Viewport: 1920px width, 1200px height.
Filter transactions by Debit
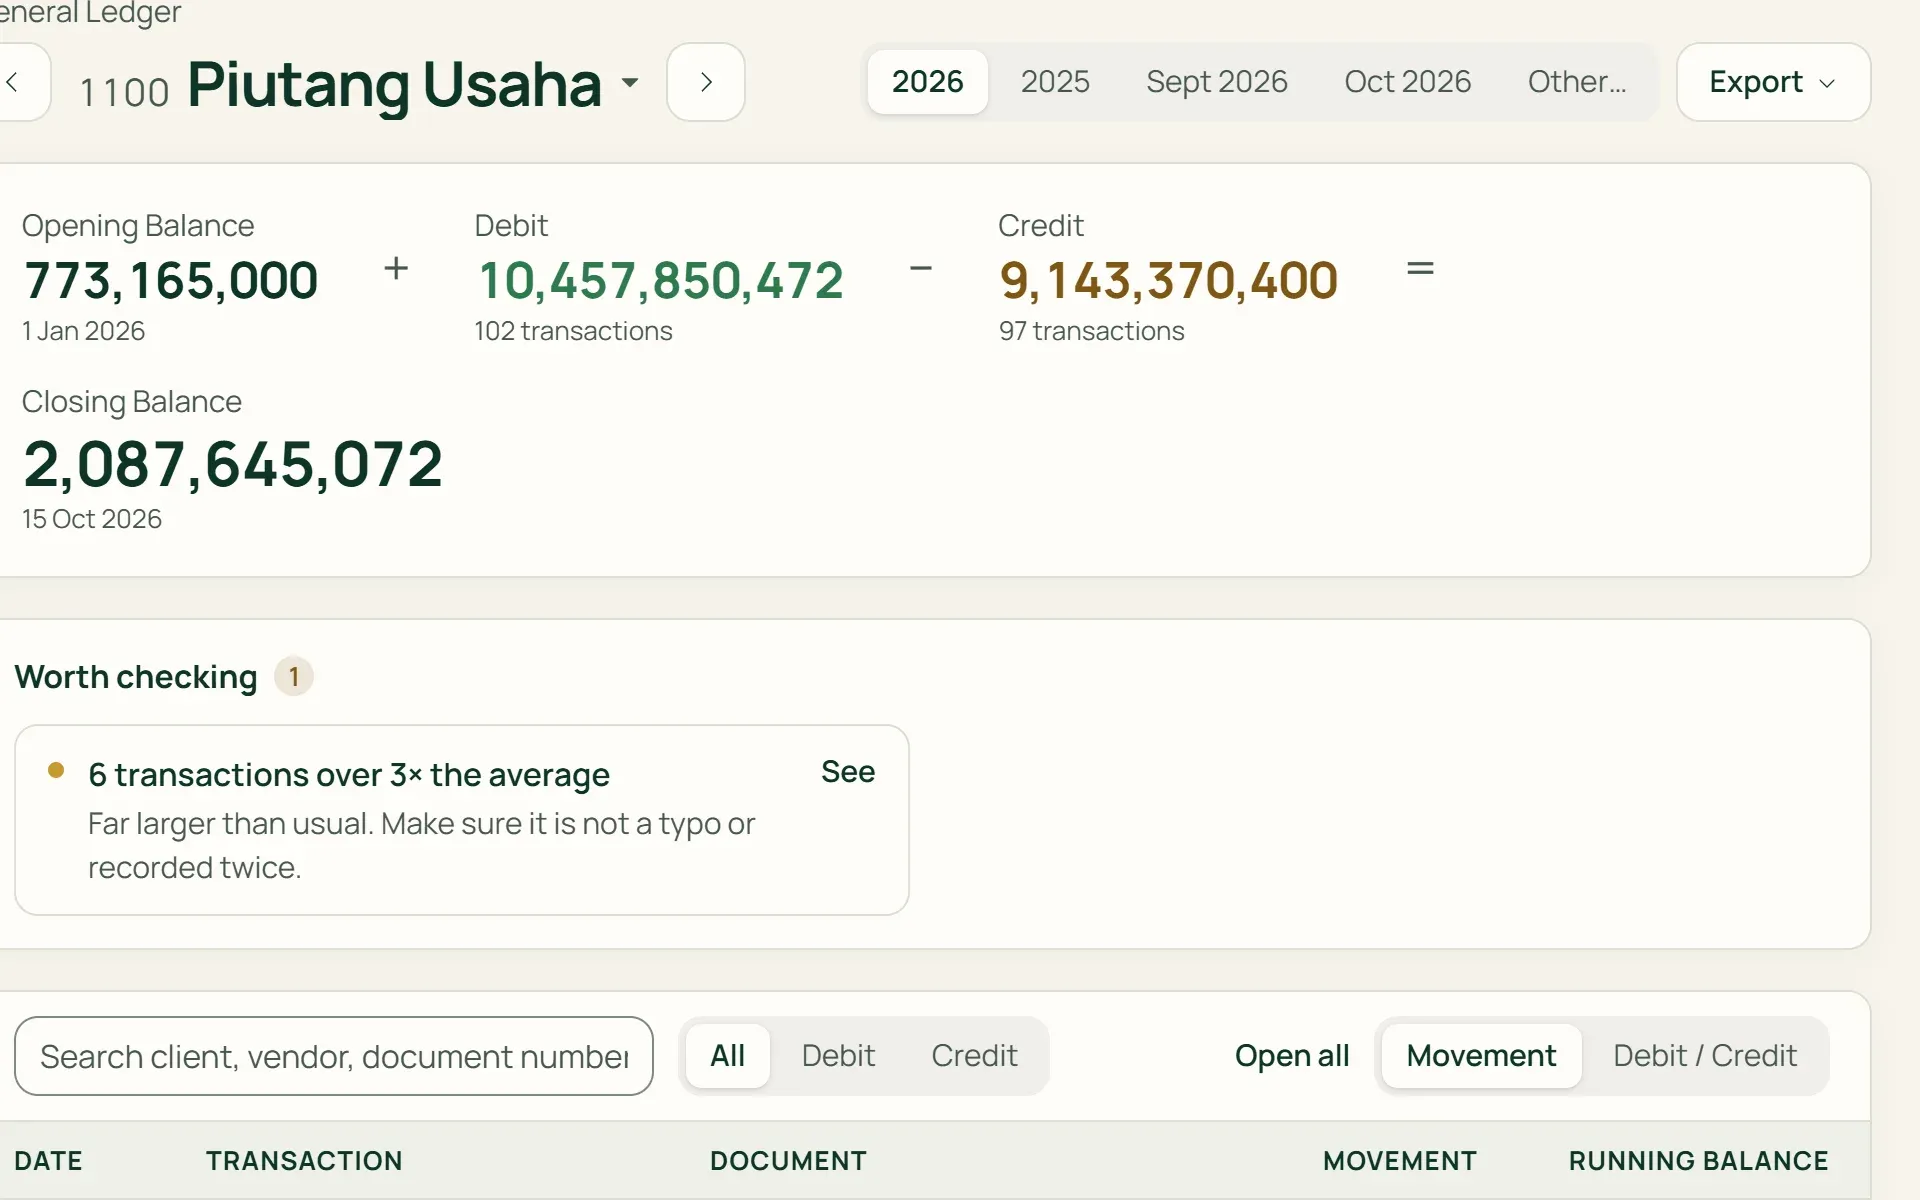click(x=838, y=1056)
